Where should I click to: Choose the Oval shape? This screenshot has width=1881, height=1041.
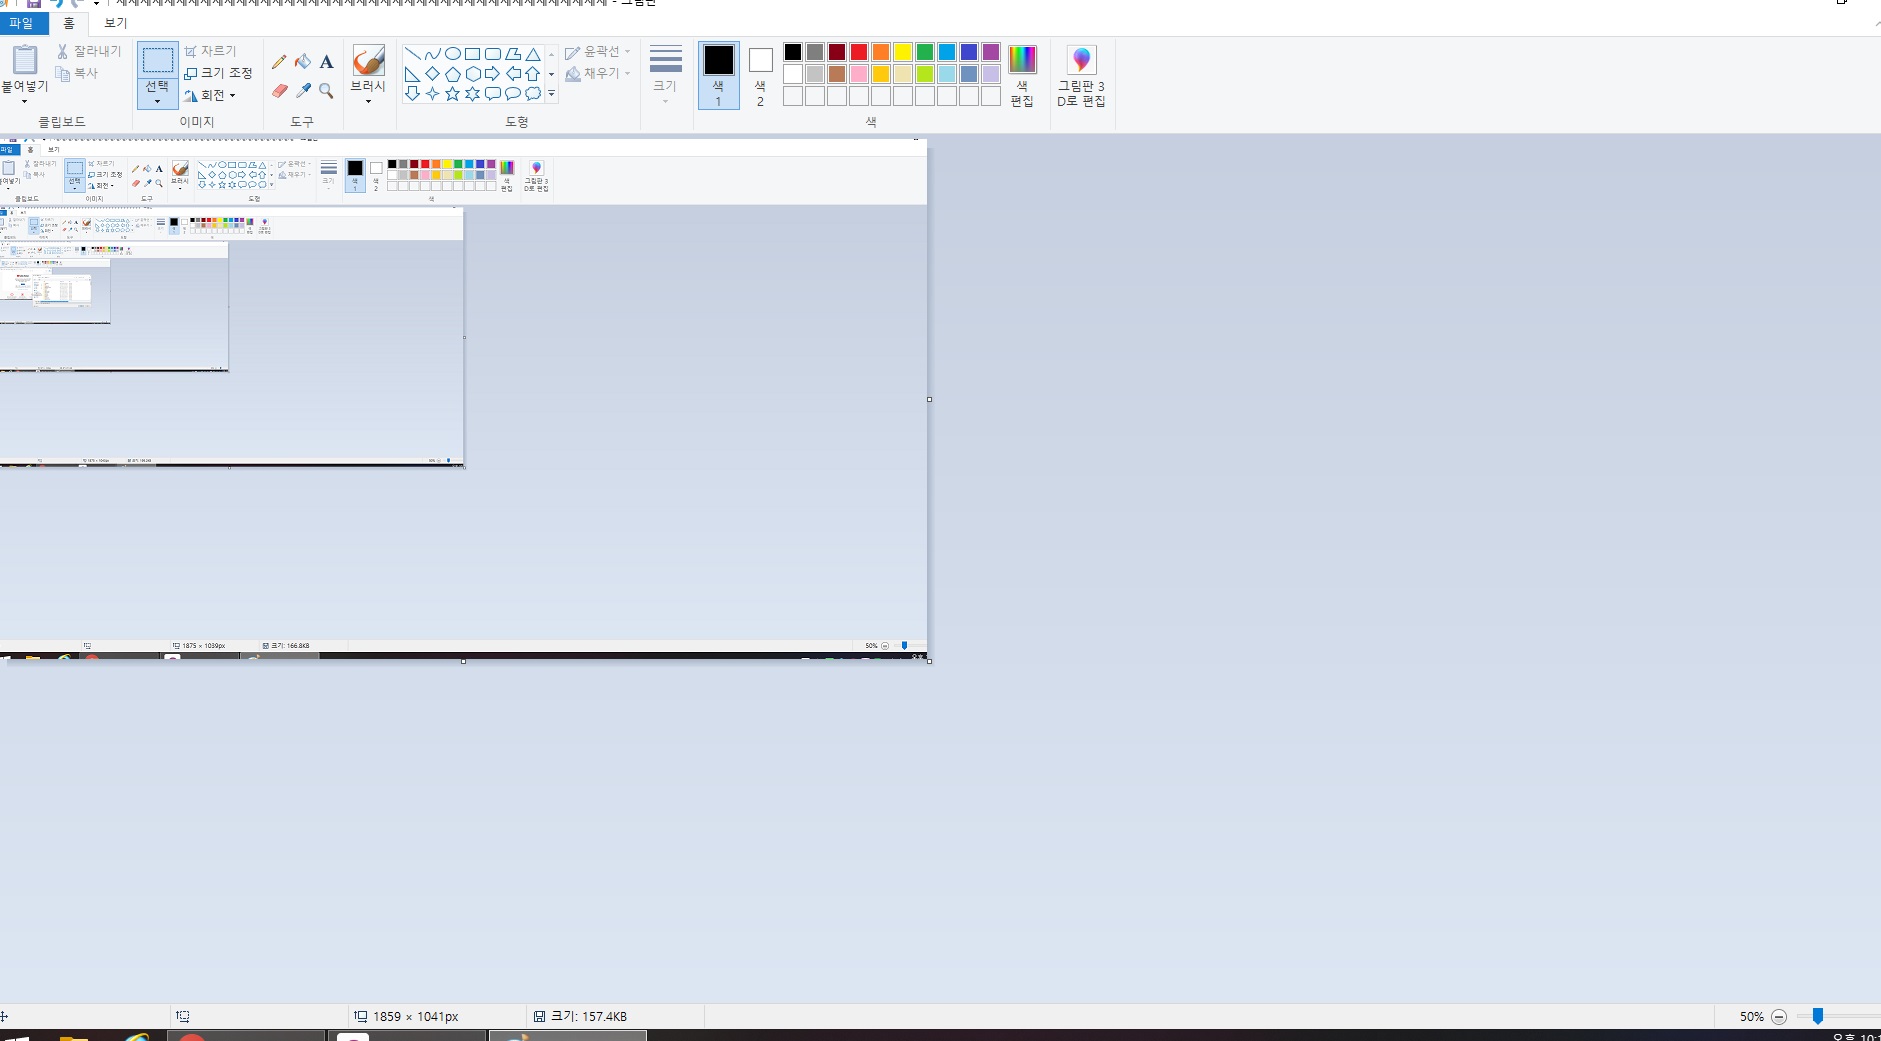pos(452,54)
